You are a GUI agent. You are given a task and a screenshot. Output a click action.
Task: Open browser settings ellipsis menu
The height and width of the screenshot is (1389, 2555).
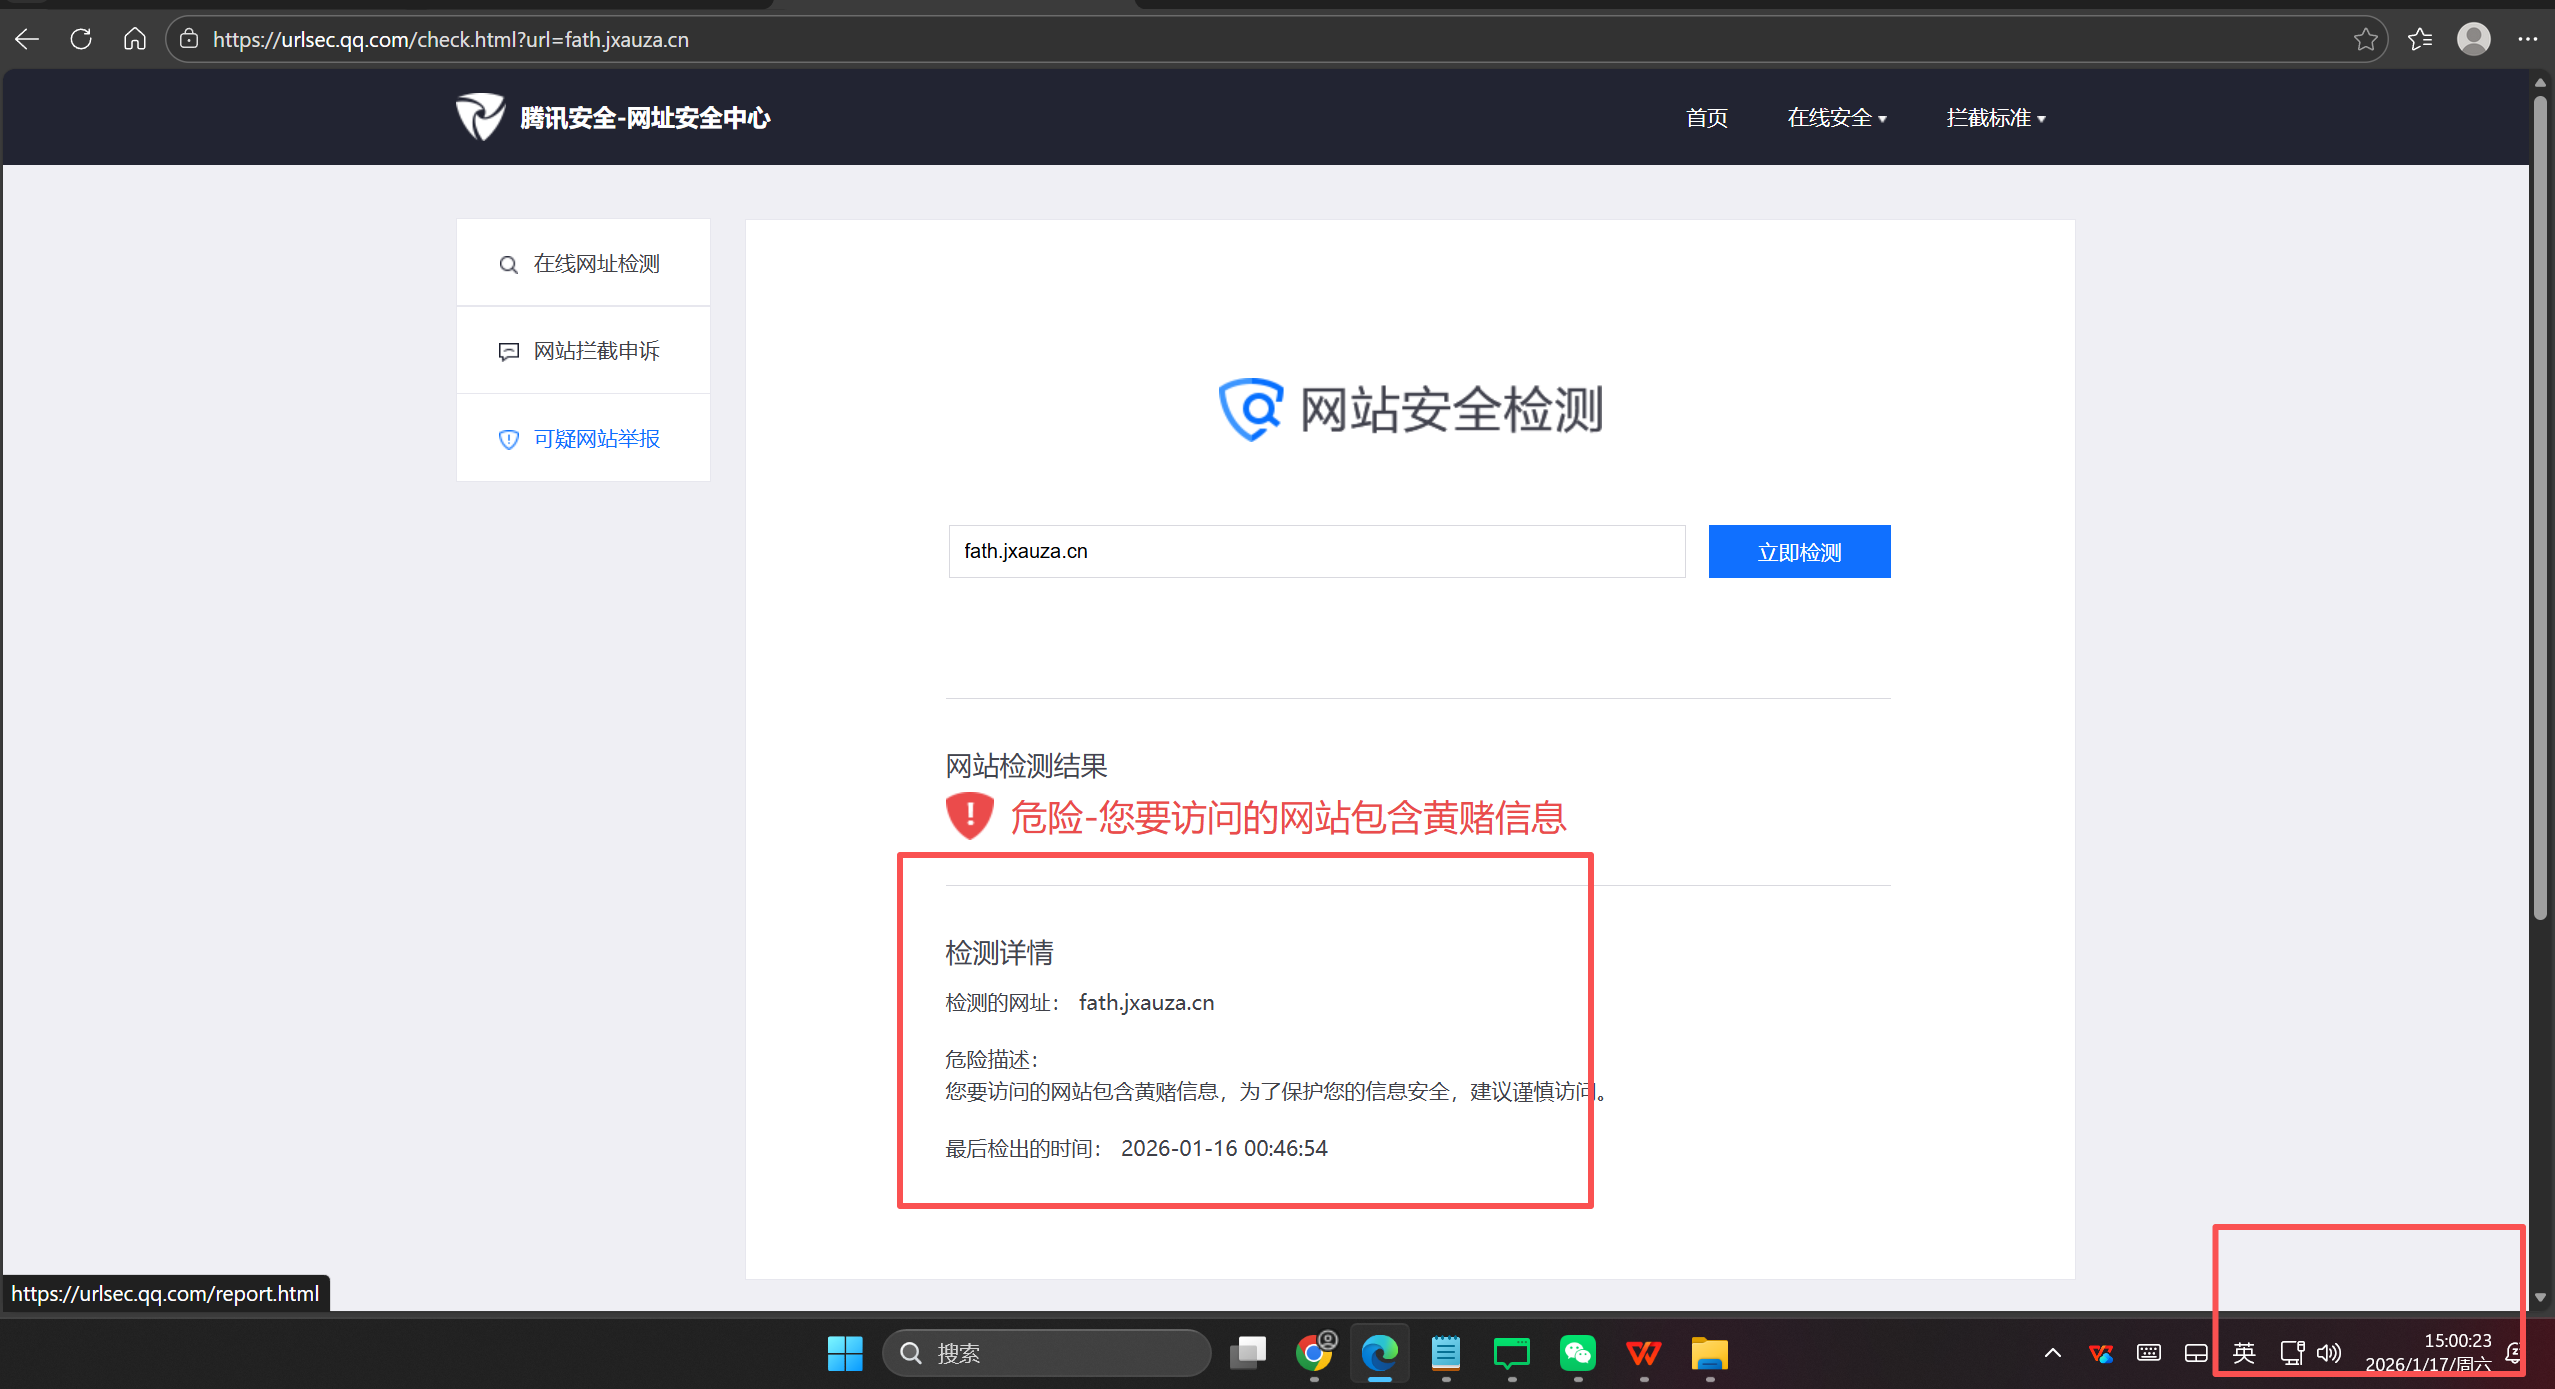pyautogui.click(x=2527, y=39)
